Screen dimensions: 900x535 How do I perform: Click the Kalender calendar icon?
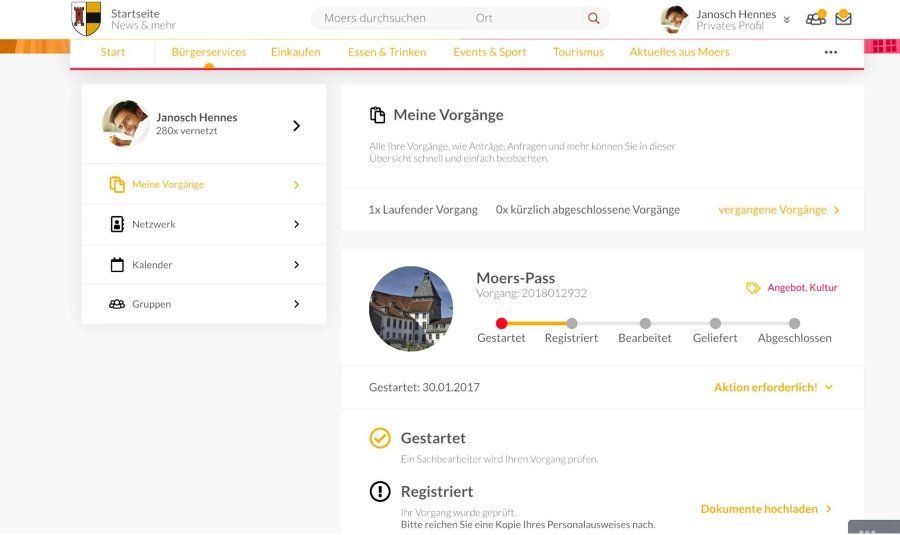click(117, 265)
